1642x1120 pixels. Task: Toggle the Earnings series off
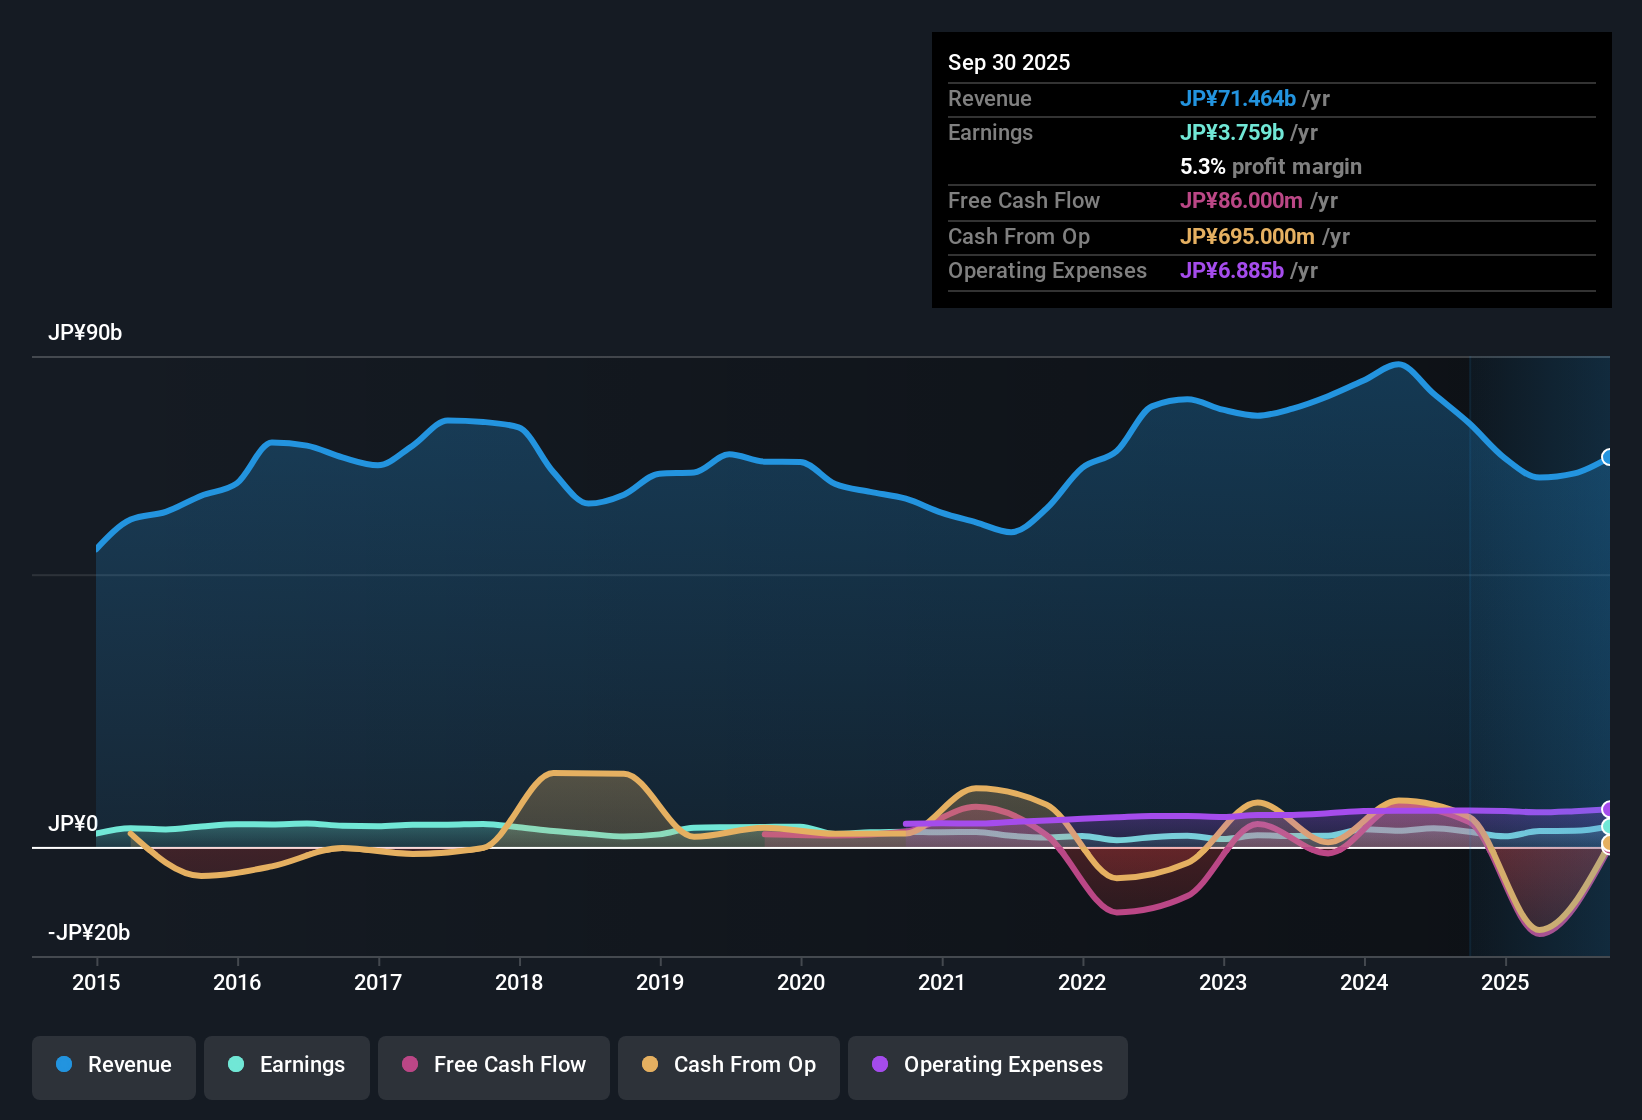pyautogui.click(x=287, y=1065)
